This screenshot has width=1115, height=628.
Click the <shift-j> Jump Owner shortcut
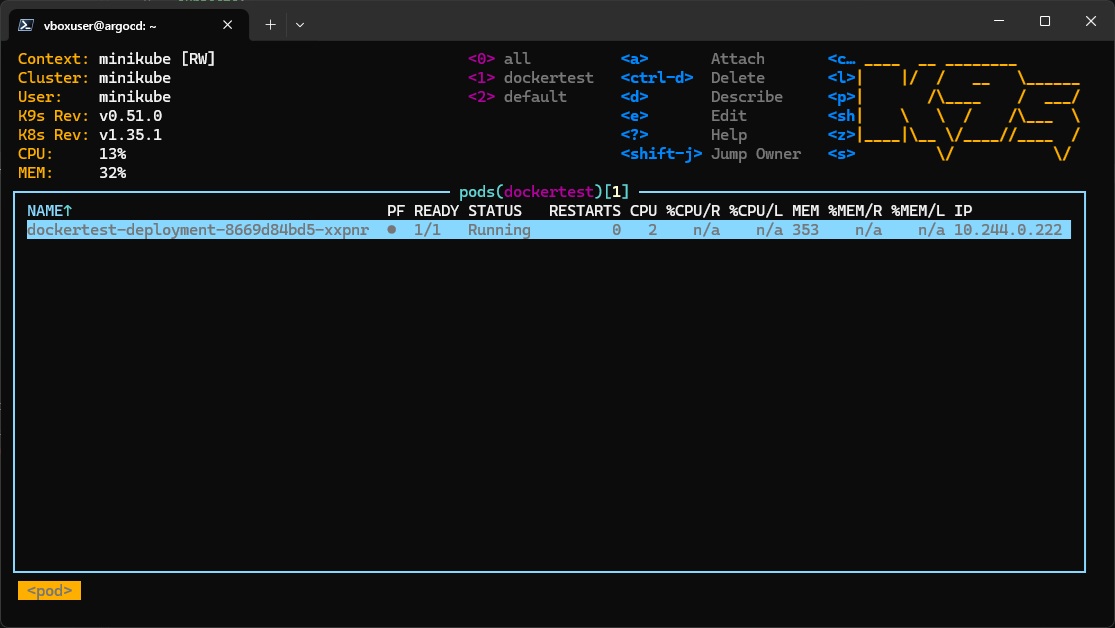coord(710,154)
